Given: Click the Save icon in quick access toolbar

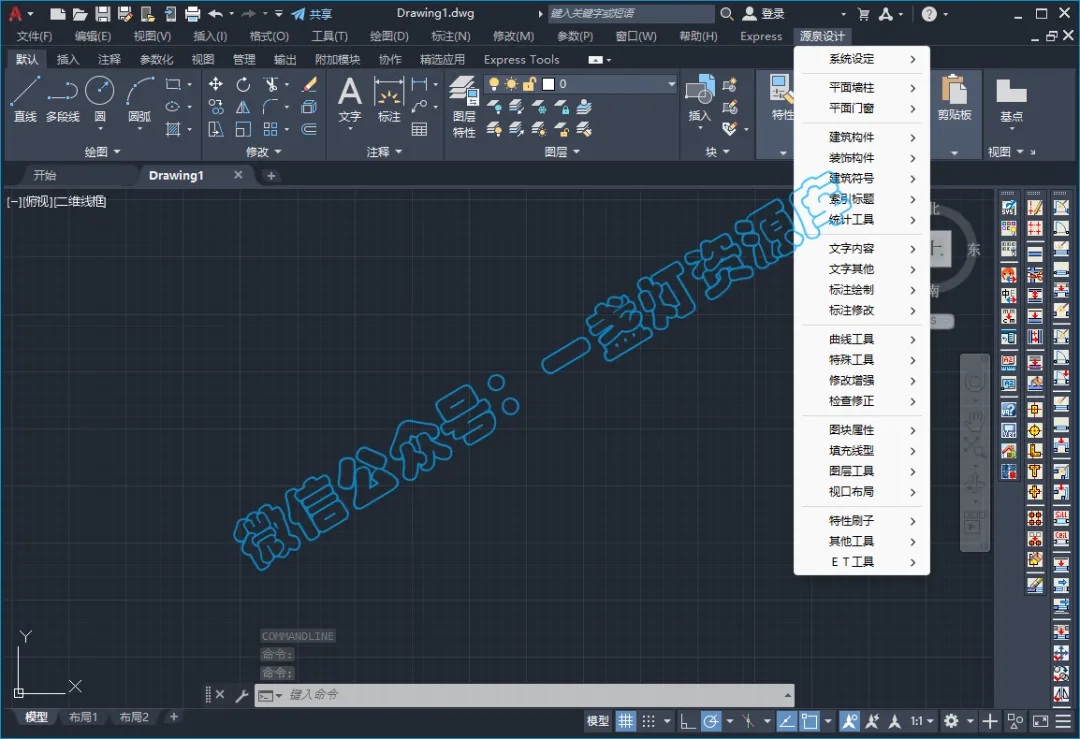Looking at the screenshot, I should click(x=103, y=13).
